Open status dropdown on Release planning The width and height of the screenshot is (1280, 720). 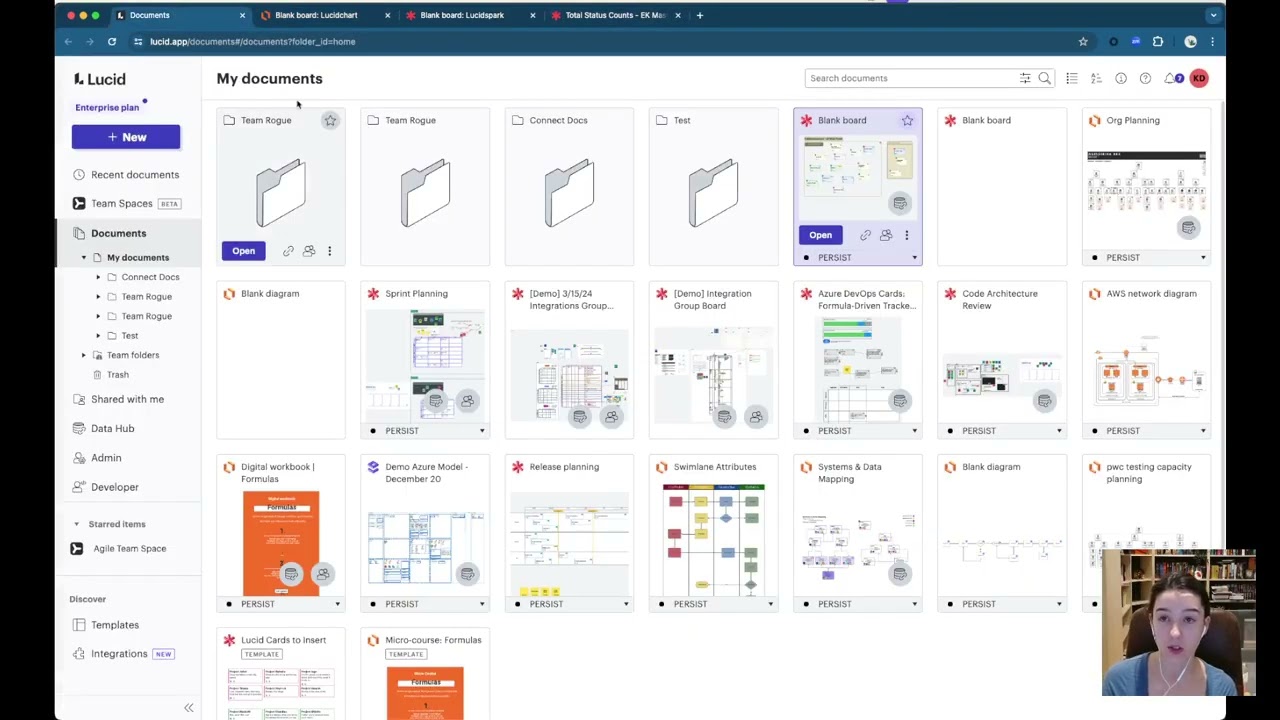(x=626, y=604)
